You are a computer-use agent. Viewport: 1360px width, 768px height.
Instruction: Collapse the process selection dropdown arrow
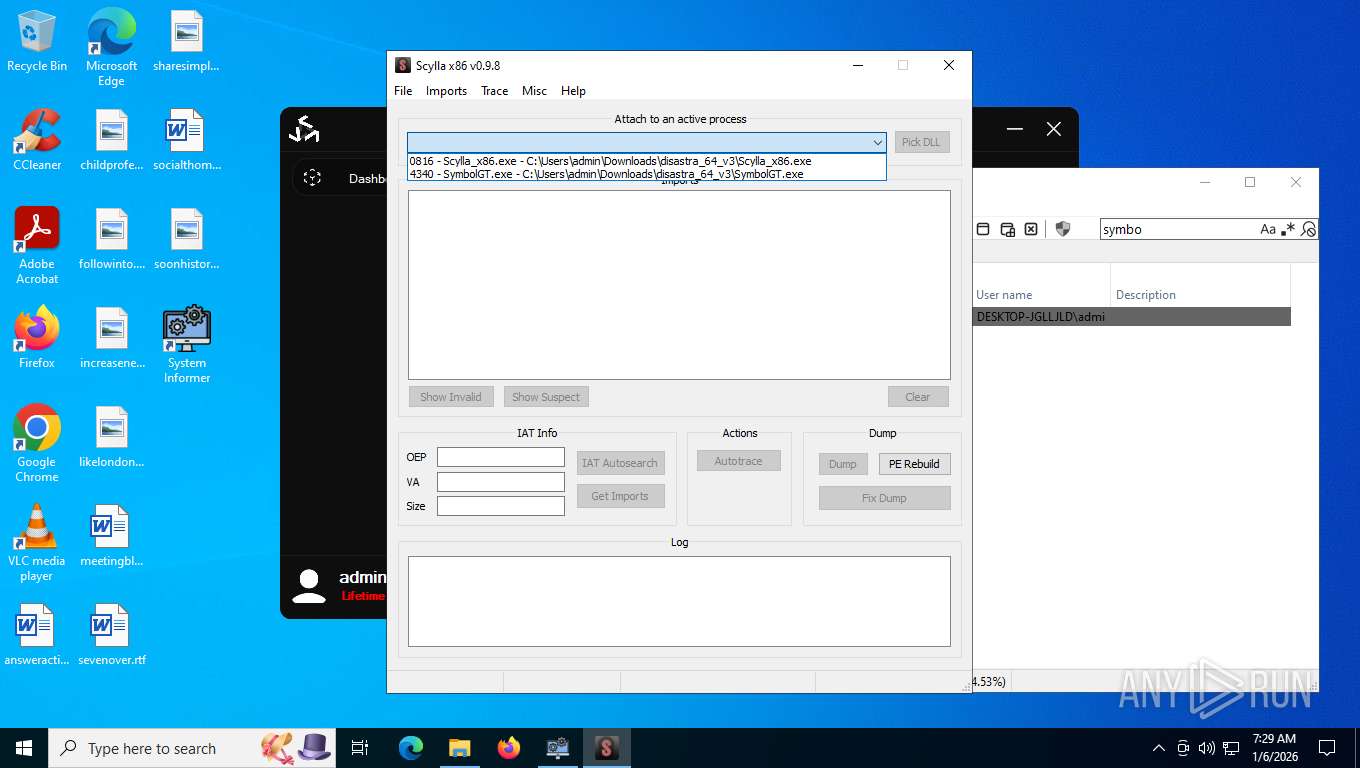tap(877, 143)
